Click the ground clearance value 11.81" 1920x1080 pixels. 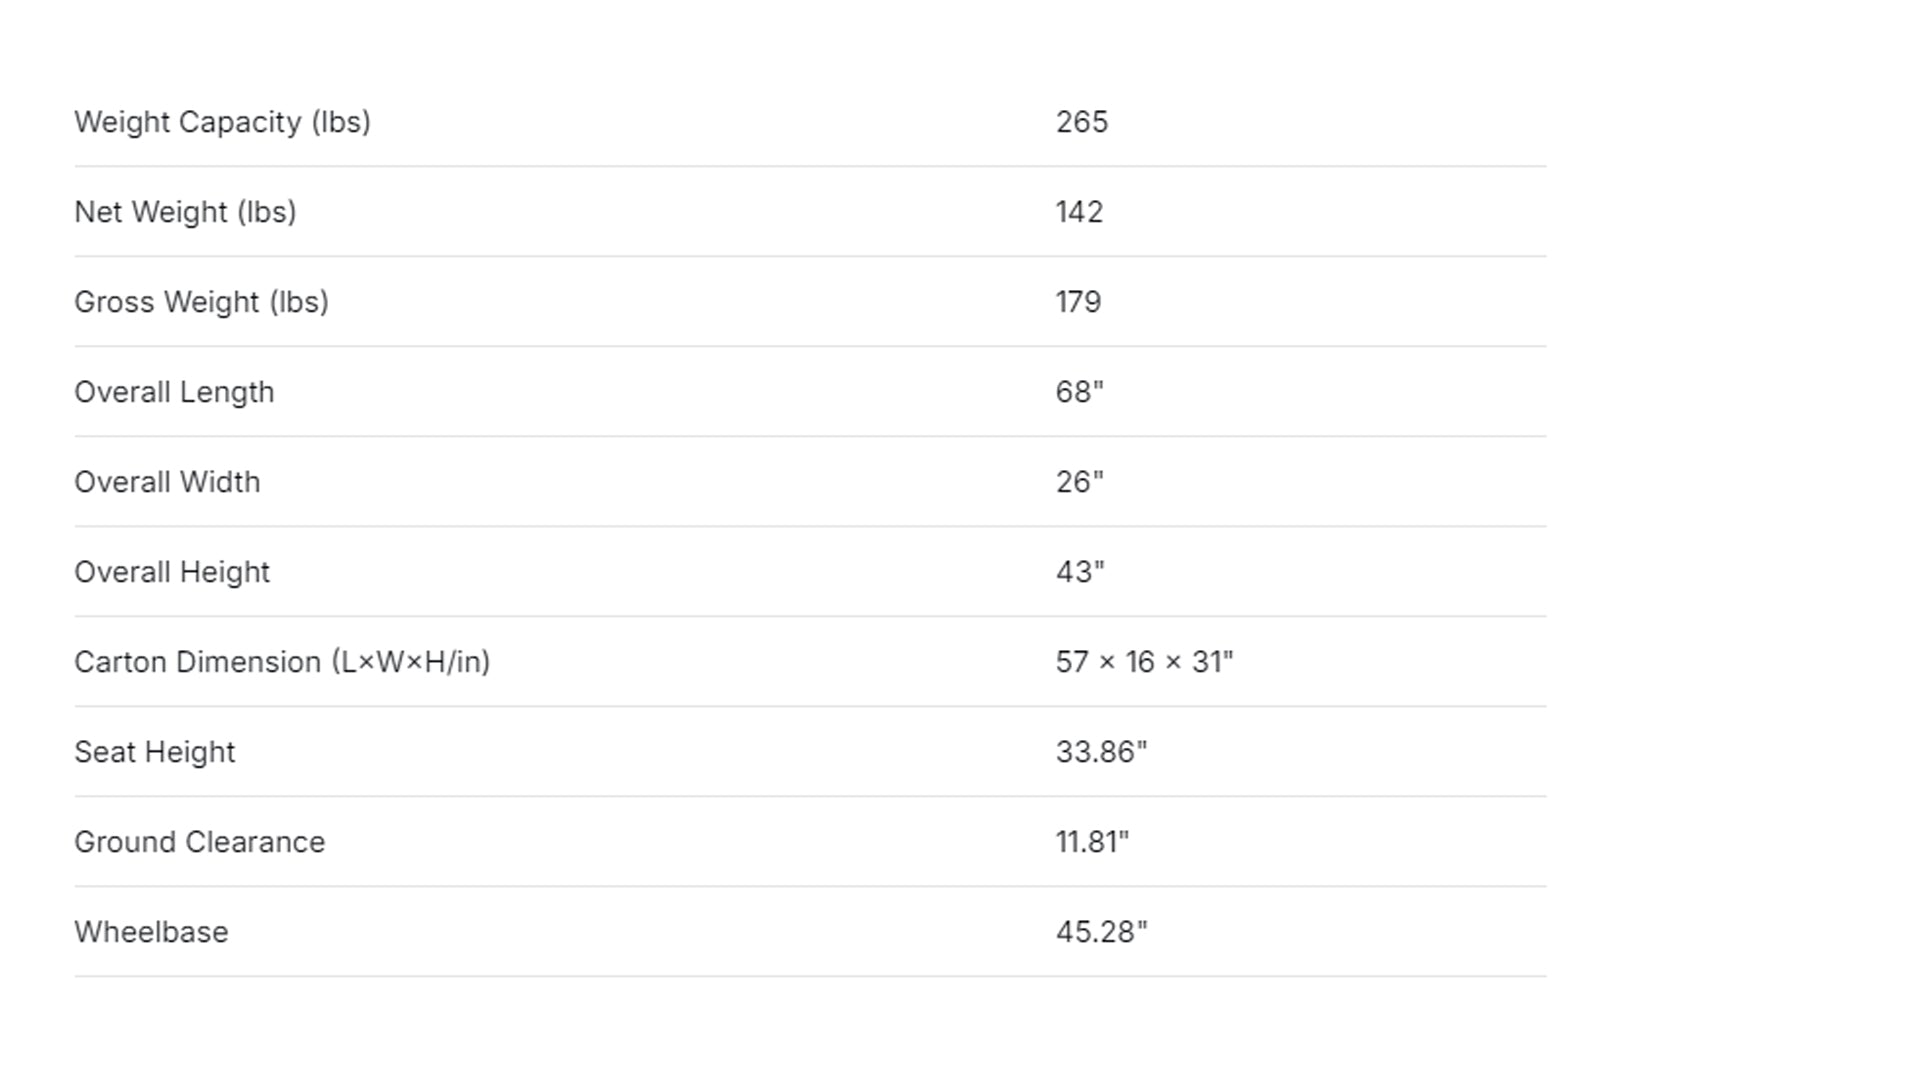[1092, 842]
